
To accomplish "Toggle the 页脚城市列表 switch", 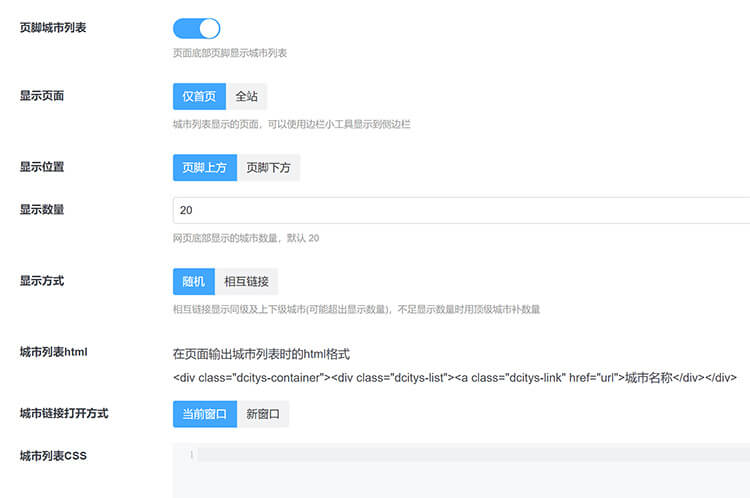I will [x=196, y=28].
